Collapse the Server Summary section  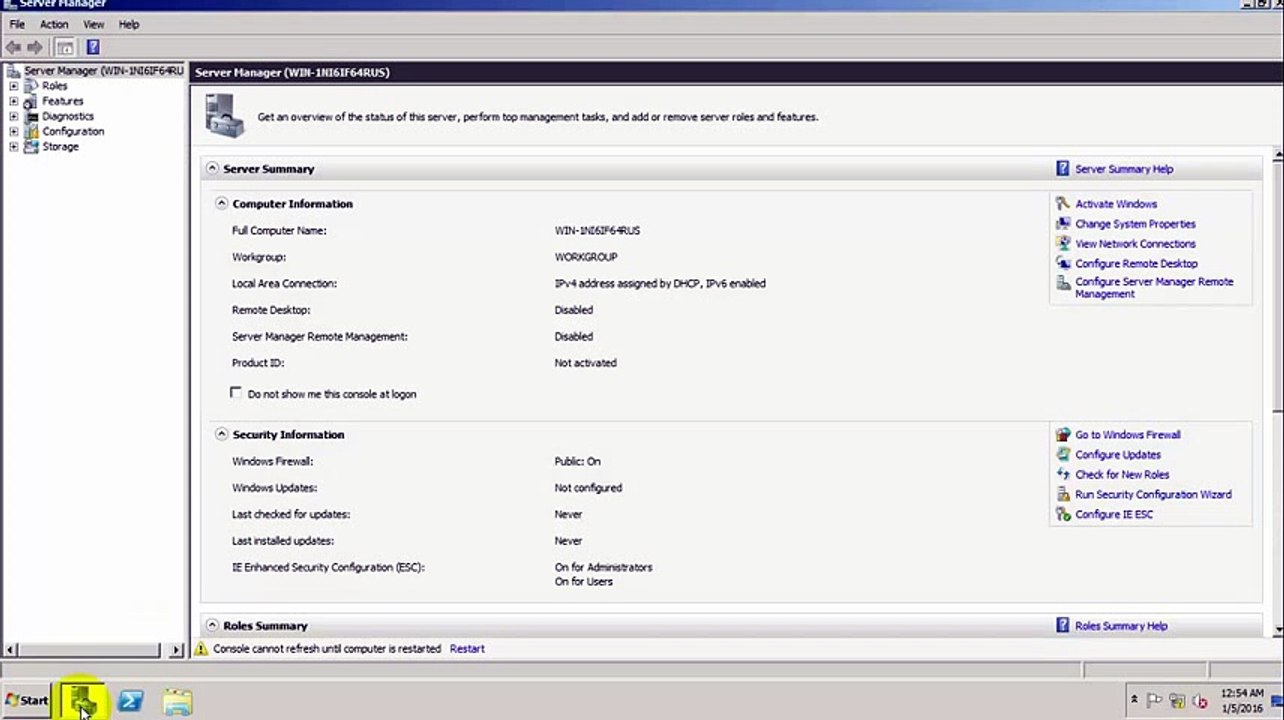[212, 169]
